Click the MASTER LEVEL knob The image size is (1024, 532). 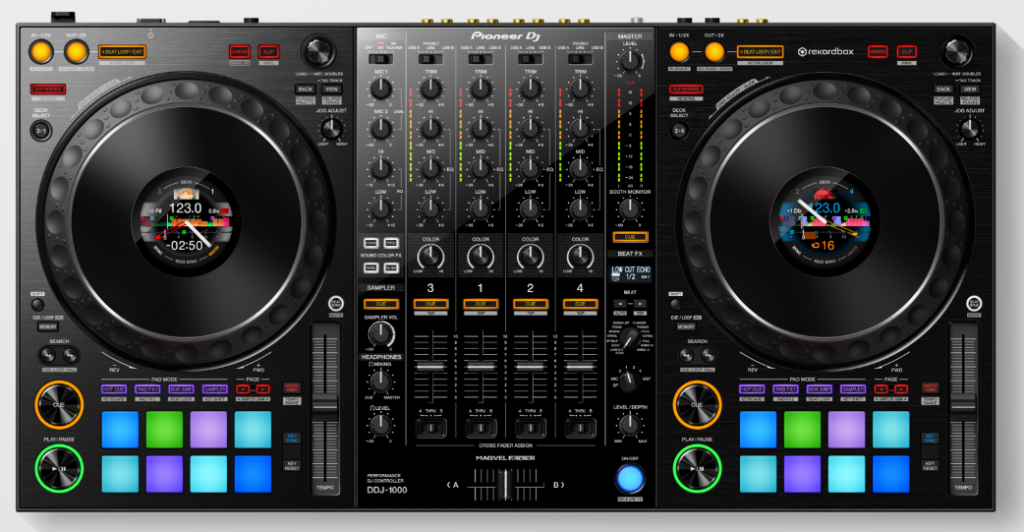point(630,60)
